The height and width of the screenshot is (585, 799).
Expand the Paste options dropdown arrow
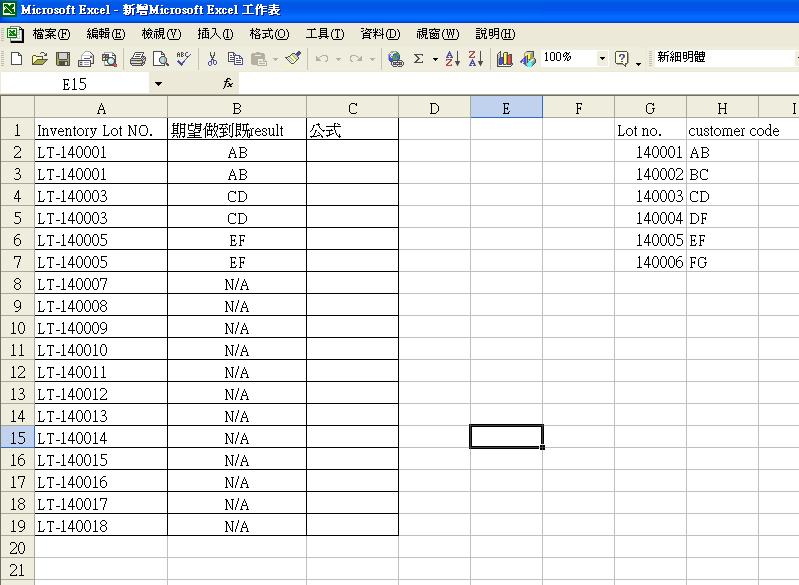276,60
